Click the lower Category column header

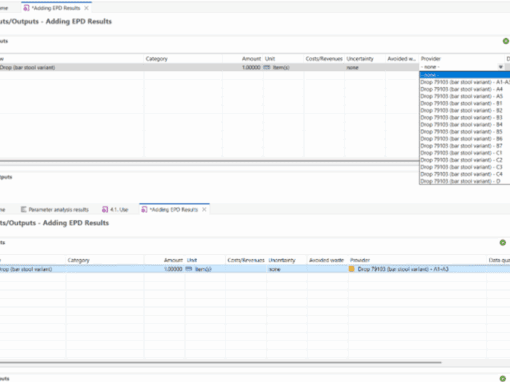point(105,260)
